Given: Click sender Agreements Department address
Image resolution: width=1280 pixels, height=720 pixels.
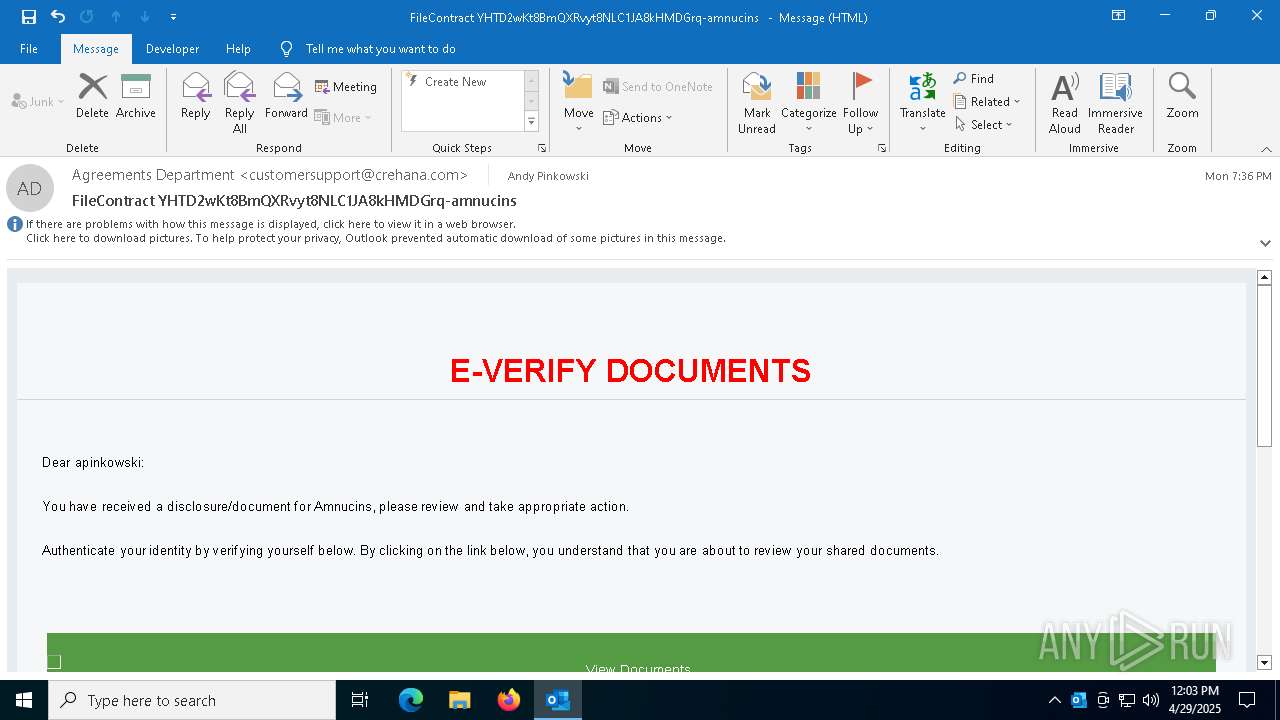Looking at the screenshot, I should point(270,175).
